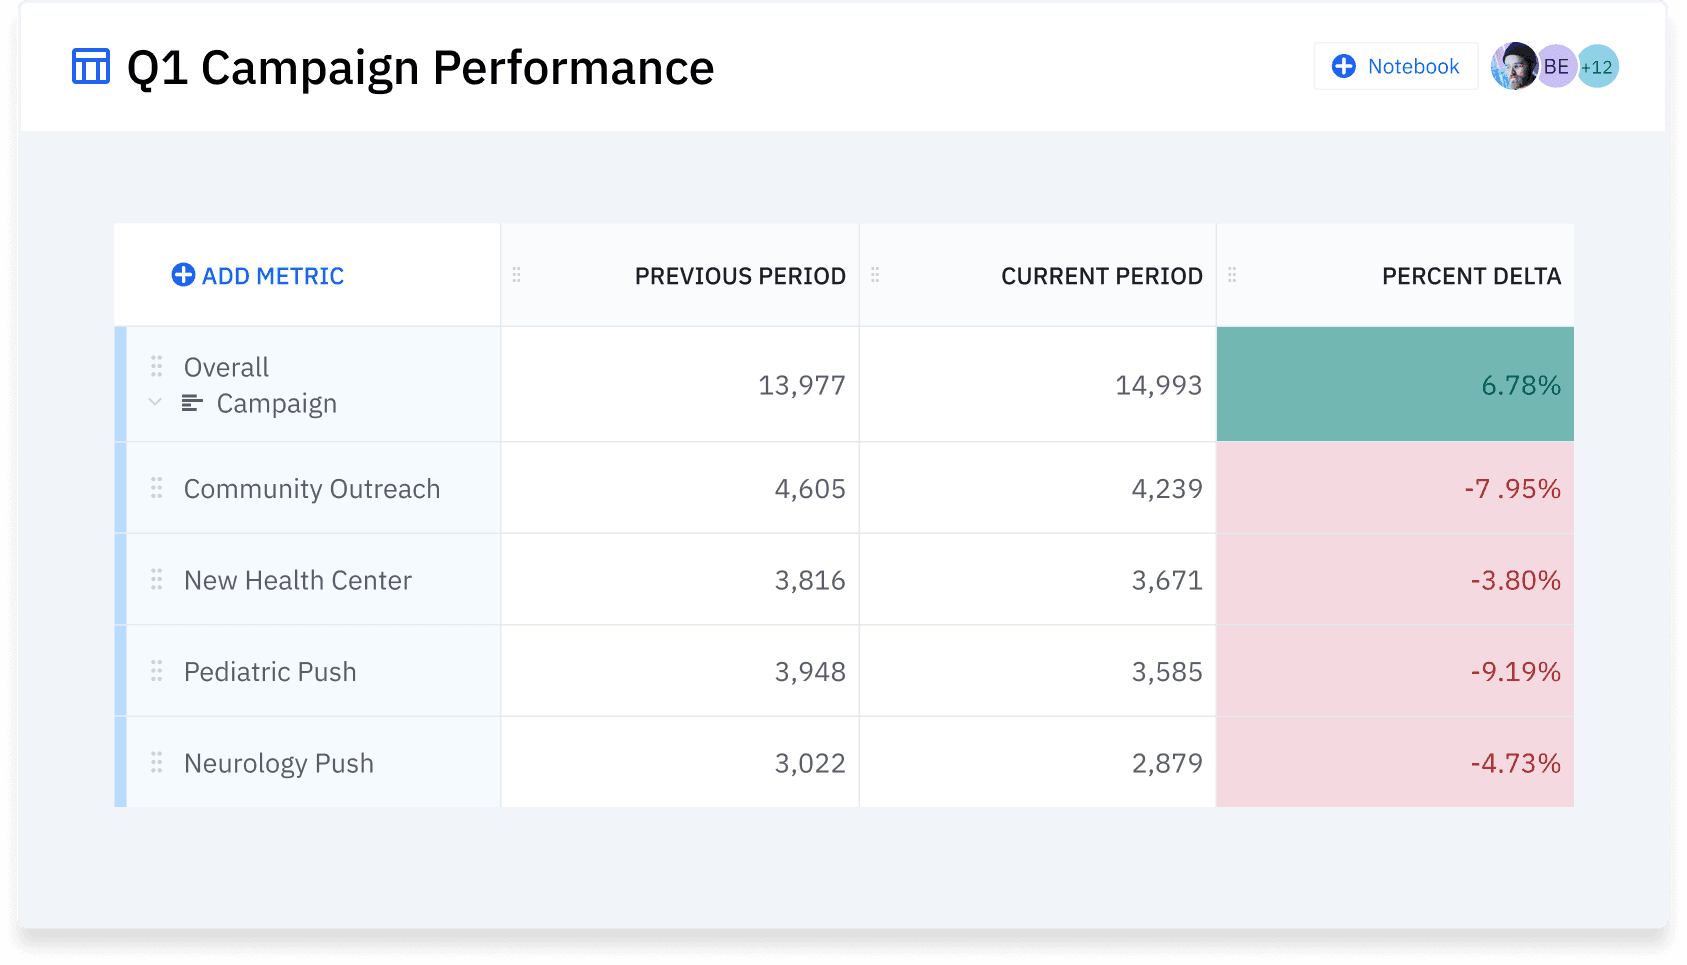Click ADD METRIC link

(272, 276)
